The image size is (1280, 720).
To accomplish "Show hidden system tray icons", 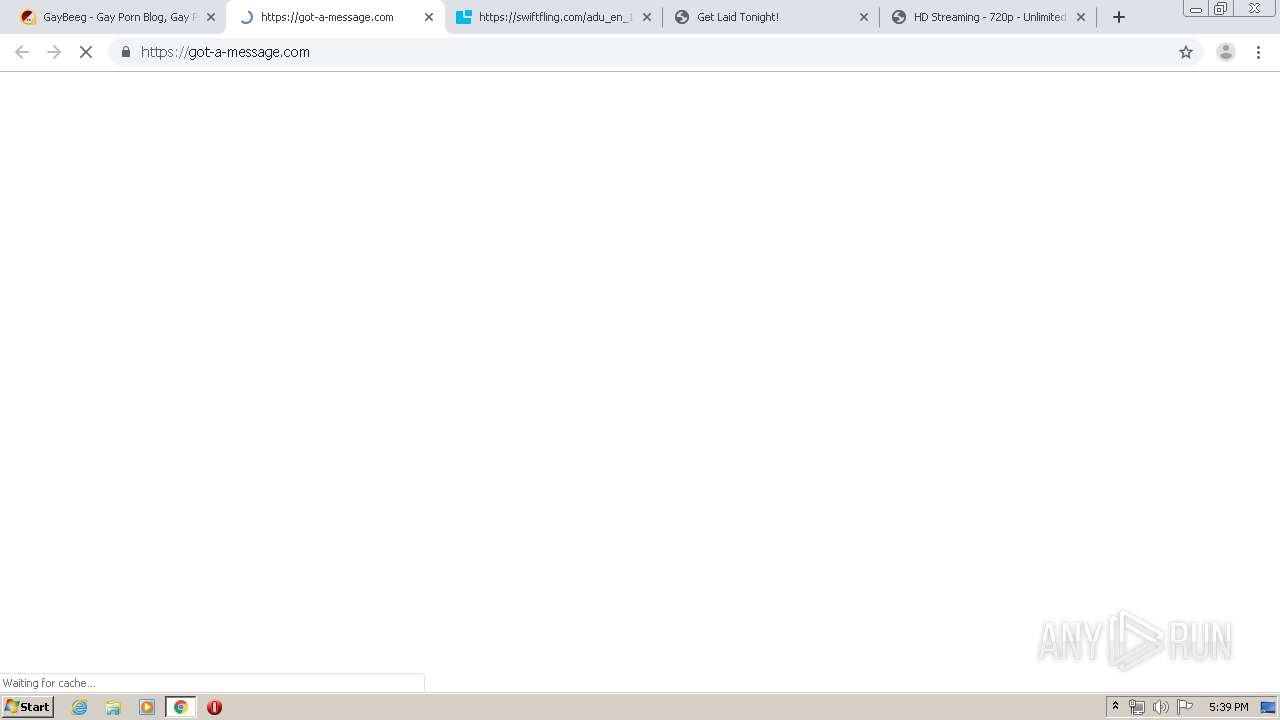I will coord(1115,707).
